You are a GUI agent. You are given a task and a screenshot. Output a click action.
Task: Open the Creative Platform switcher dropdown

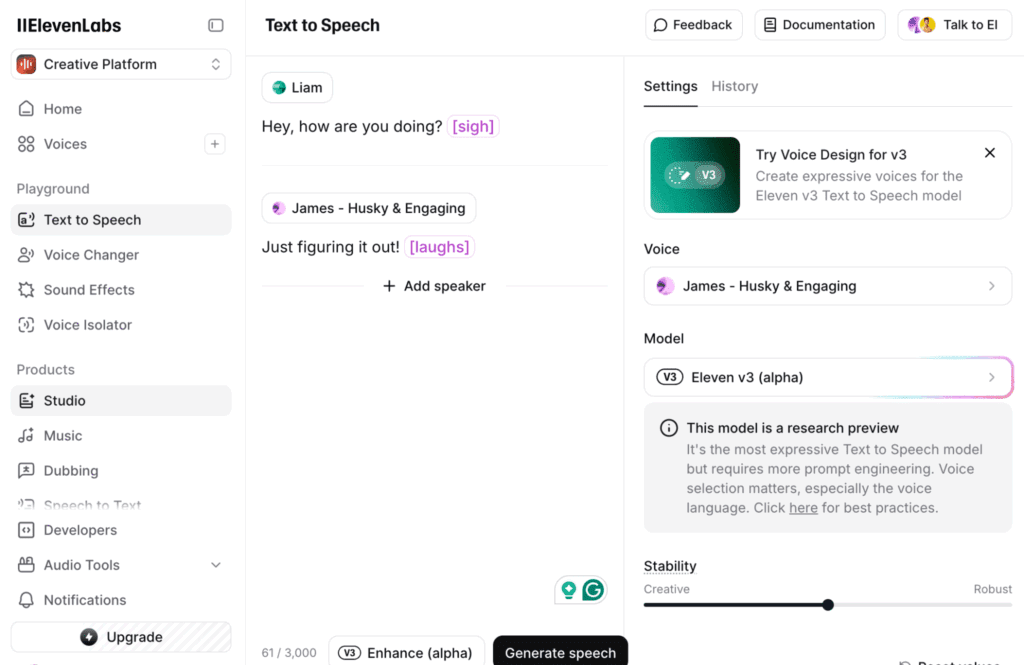tap(121, 64)
